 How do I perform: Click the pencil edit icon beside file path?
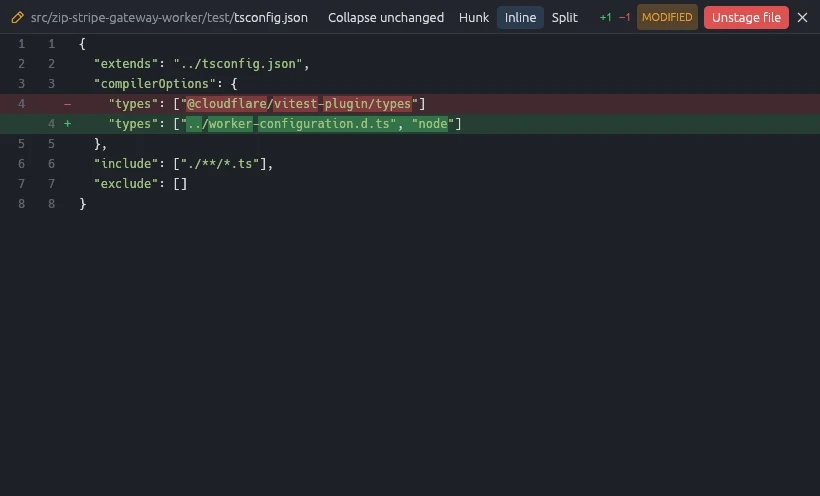pos(17,17)
